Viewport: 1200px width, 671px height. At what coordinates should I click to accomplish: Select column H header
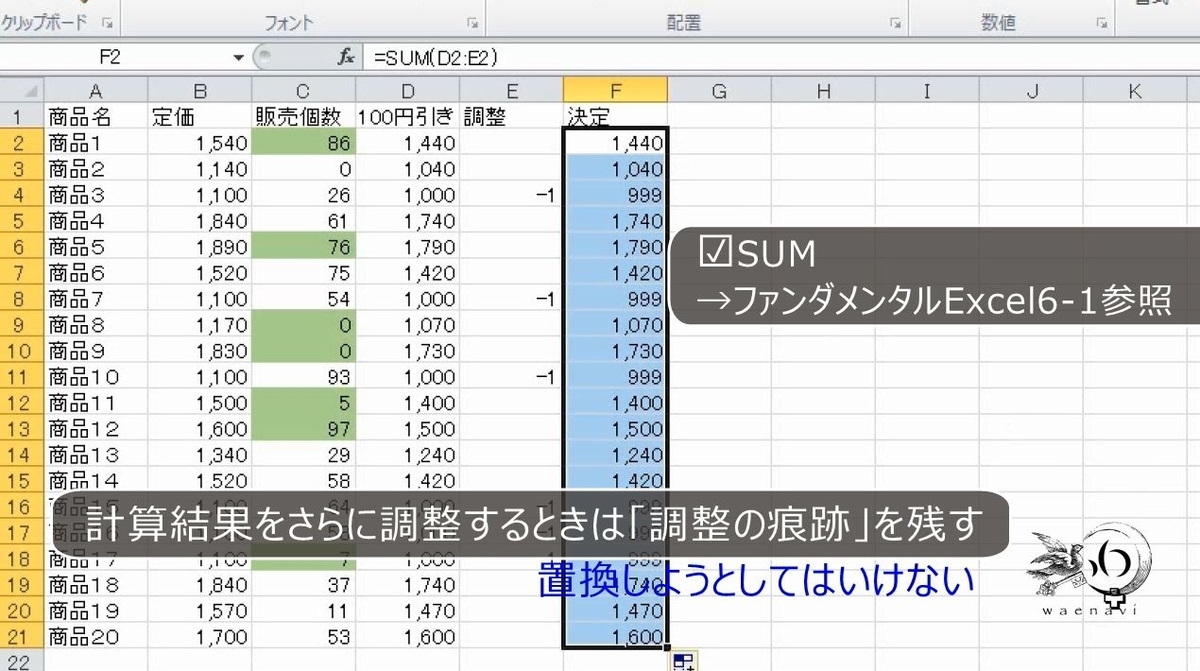[823, 91]
